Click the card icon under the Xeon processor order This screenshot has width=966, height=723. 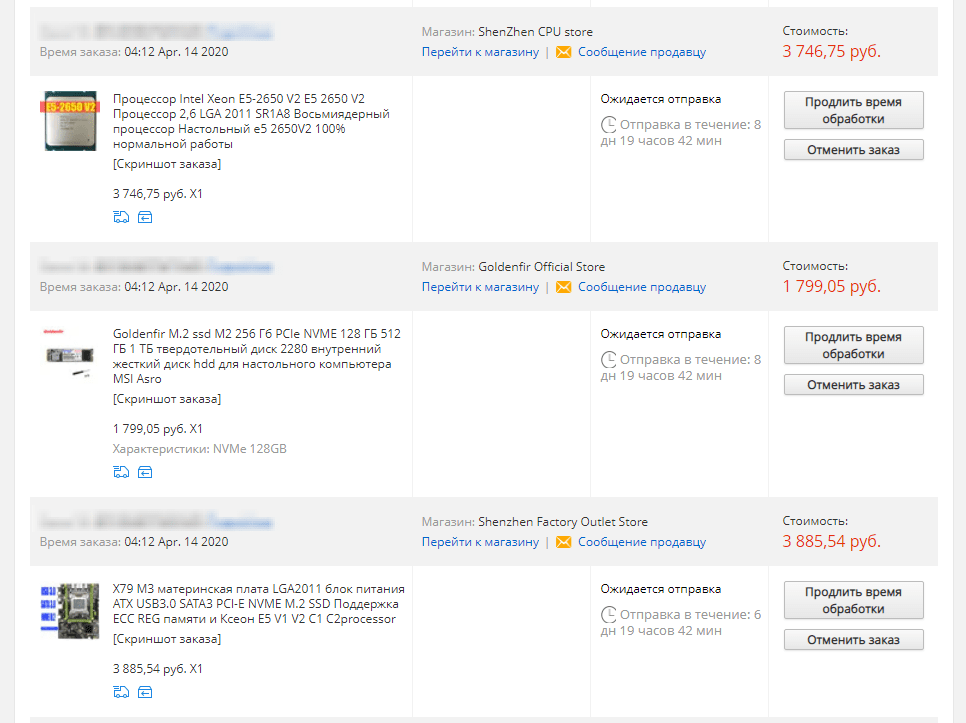[145, 216]
